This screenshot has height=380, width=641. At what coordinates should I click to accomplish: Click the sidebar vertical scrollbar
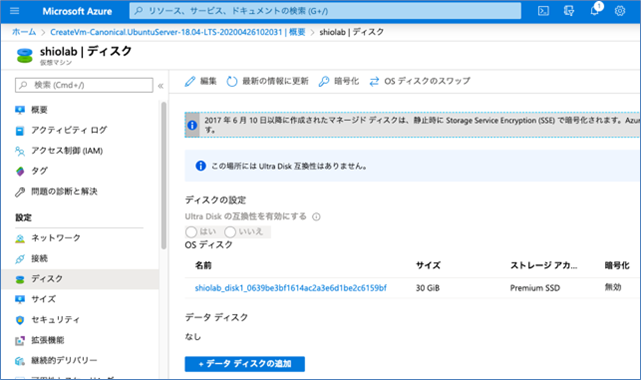click(164, 175)
